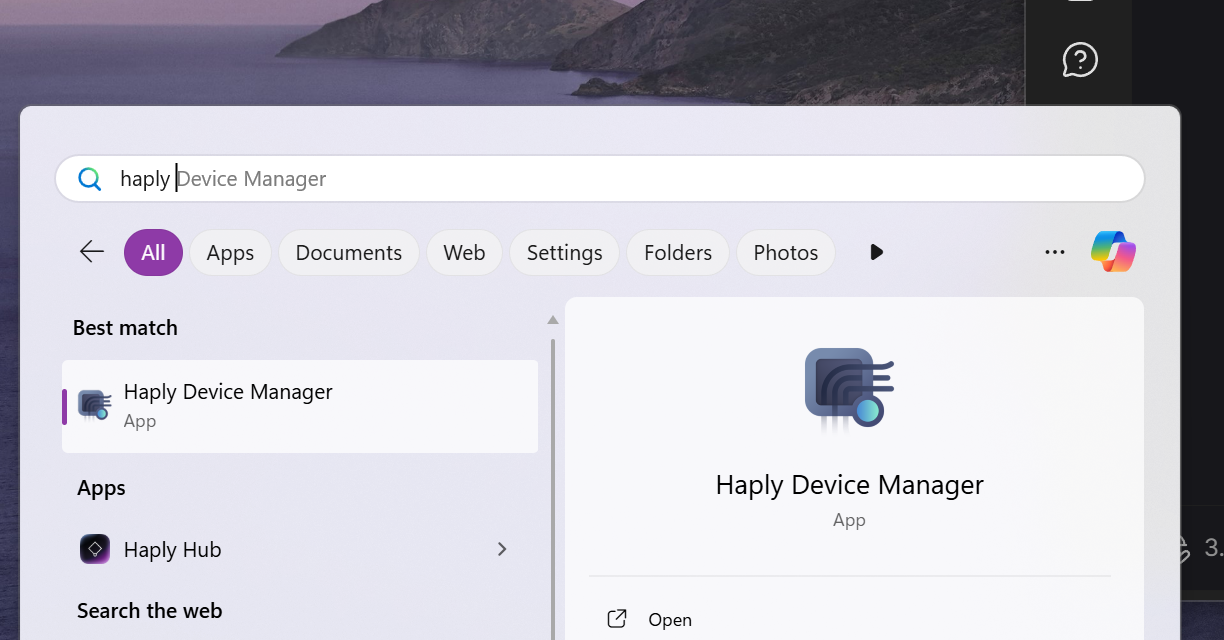Click the Haply Device Manager icon in best match
This screenshot has height=640, width=1224.
[x=94, y=405]
